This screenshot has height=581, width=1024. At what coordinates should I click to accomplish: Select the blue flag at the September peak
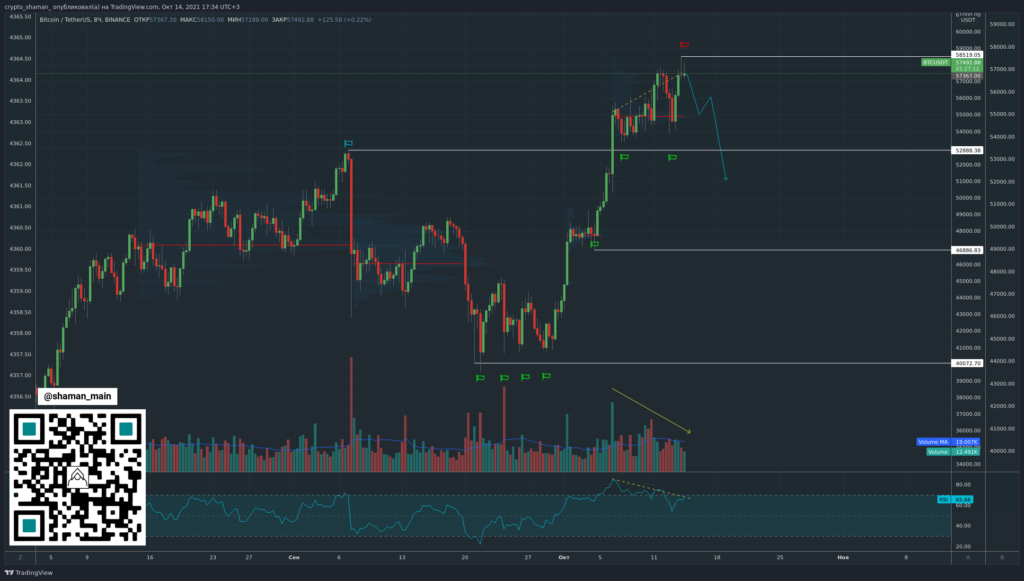pos(348,144)
